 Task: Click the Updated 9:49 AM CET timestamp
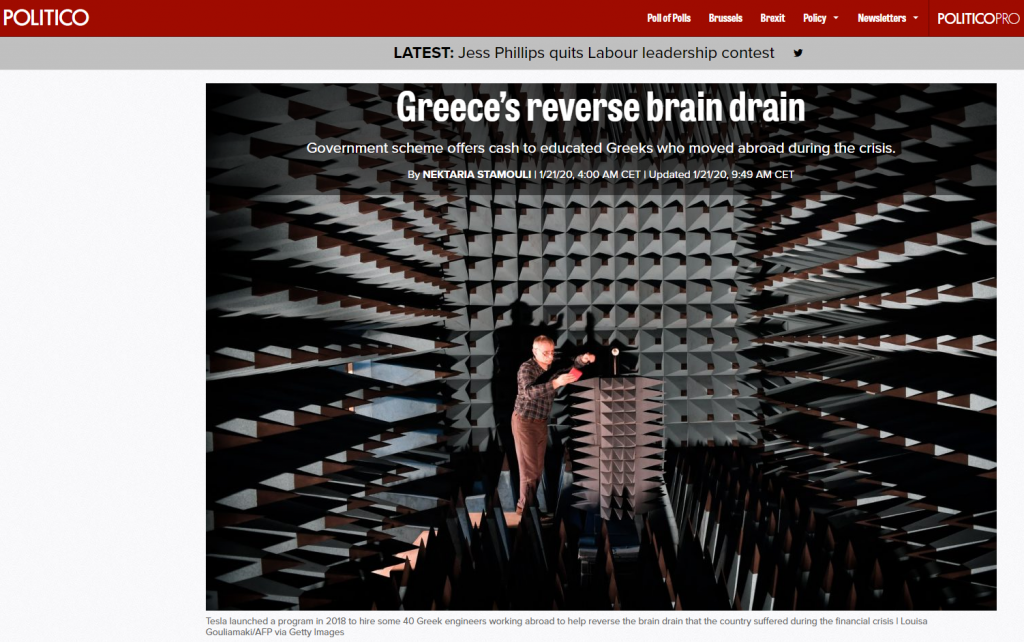tap(722, 174)
